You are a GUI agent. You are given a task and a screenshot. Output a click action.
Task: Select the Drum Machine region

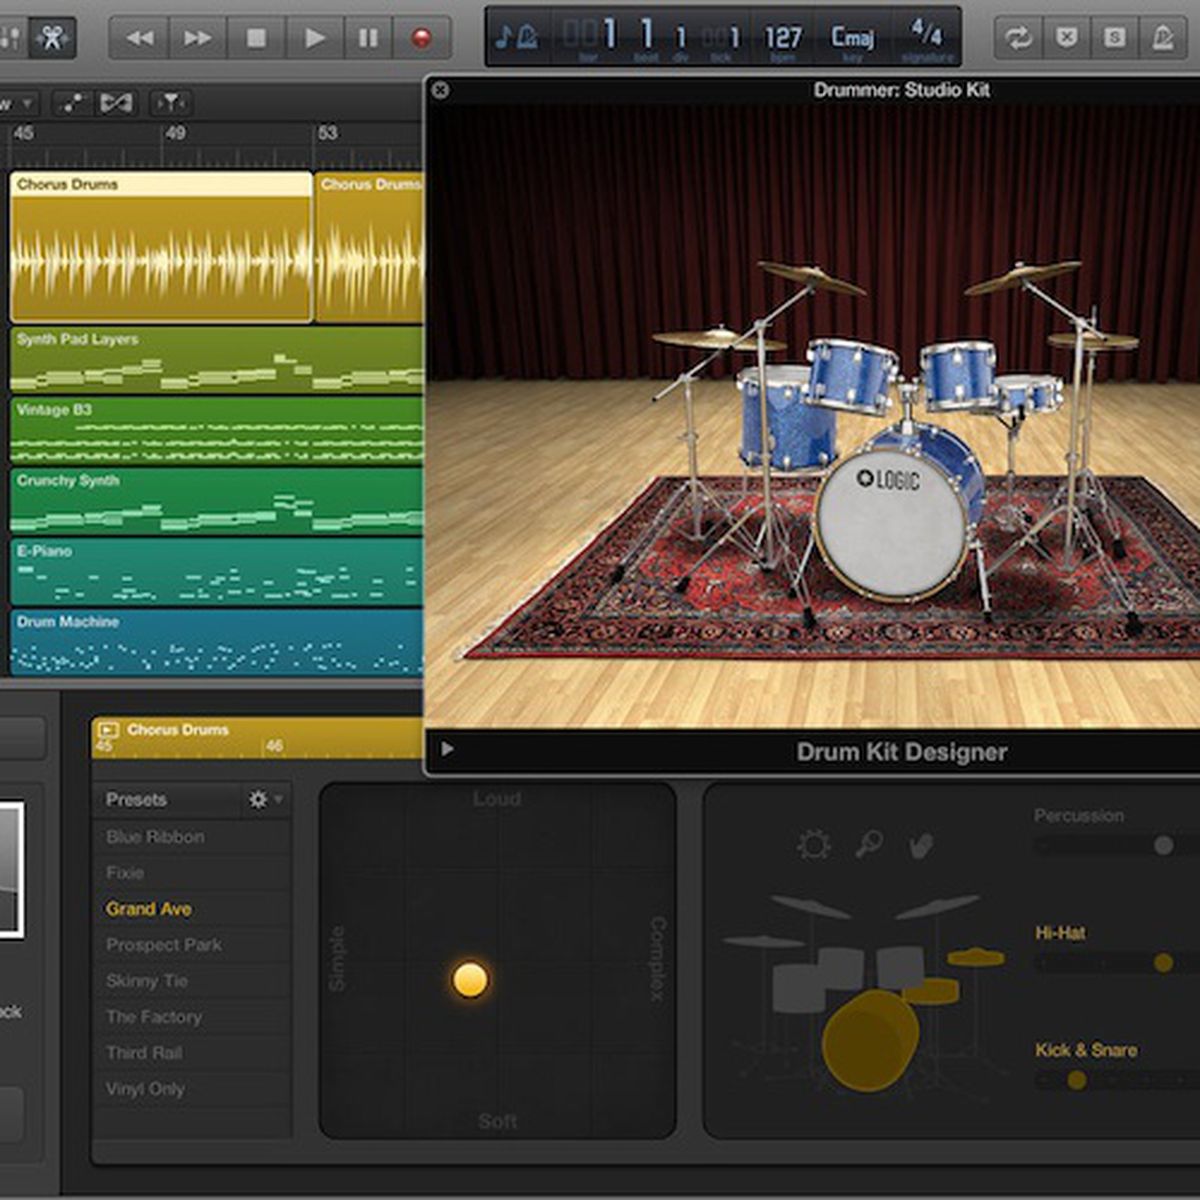point(216,643)
